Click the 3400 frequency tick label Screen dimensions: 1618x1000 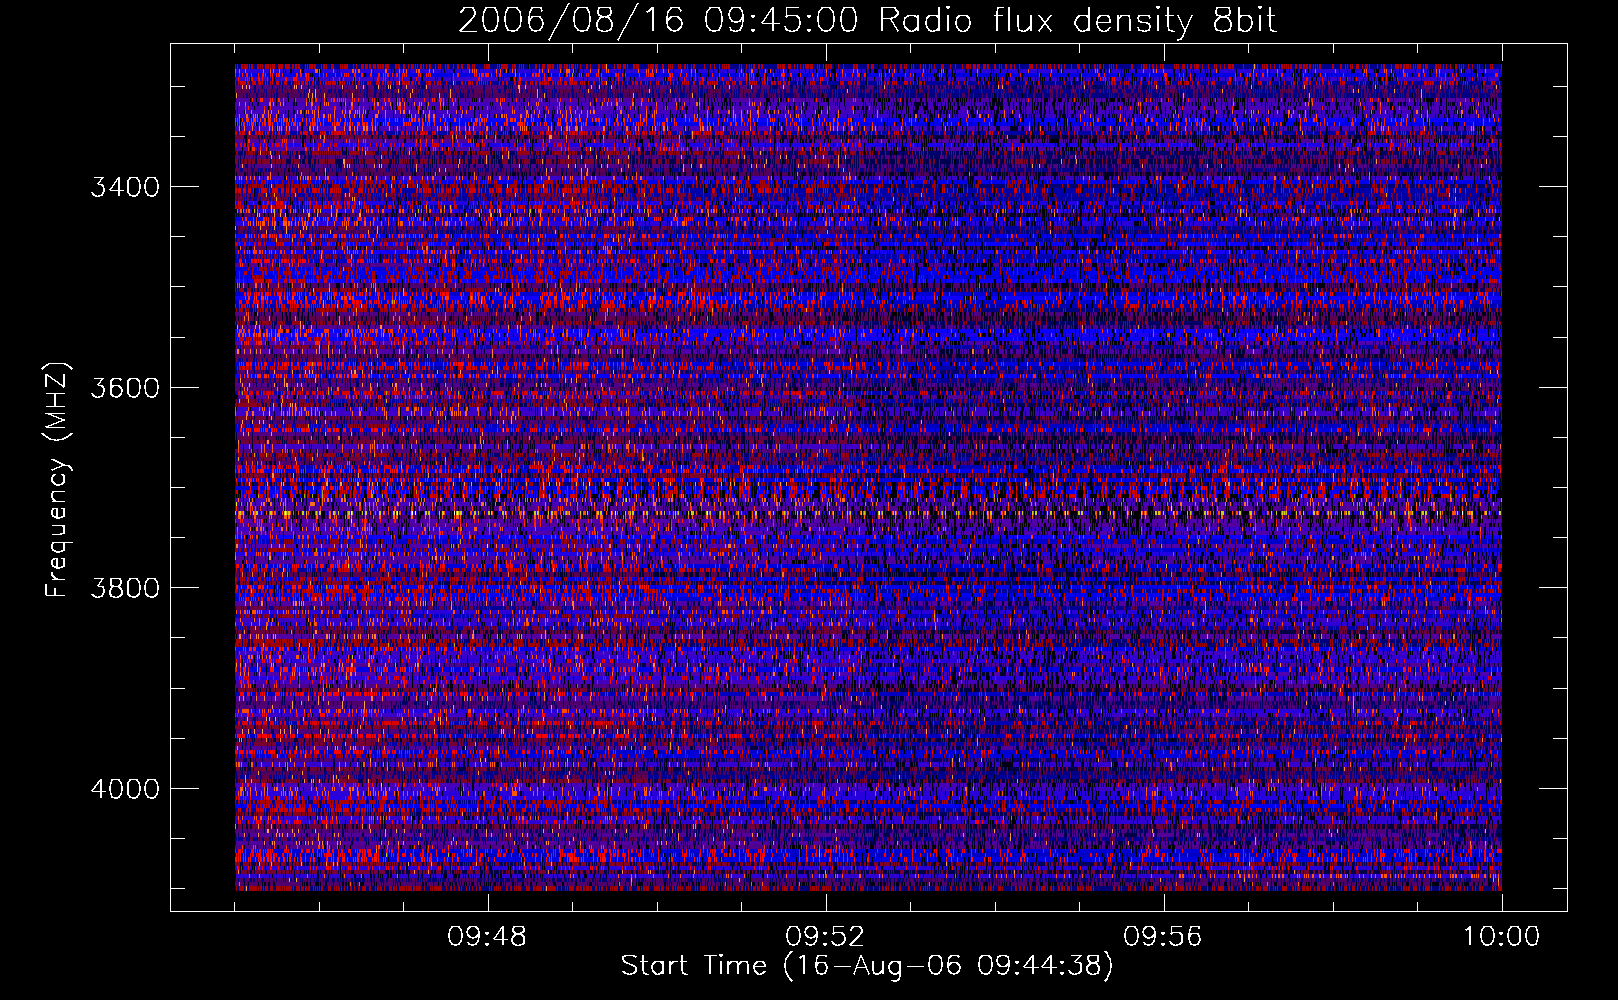[x=125, y=187]
